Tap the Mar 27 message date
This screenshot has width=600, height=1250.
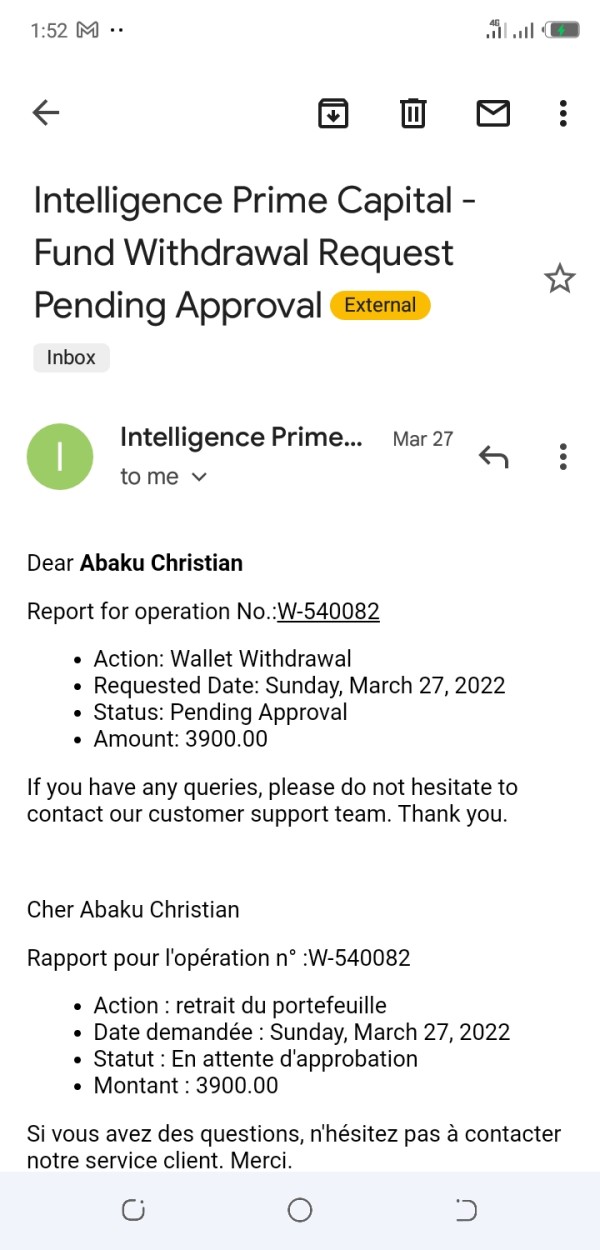click(x=423, y=439)
